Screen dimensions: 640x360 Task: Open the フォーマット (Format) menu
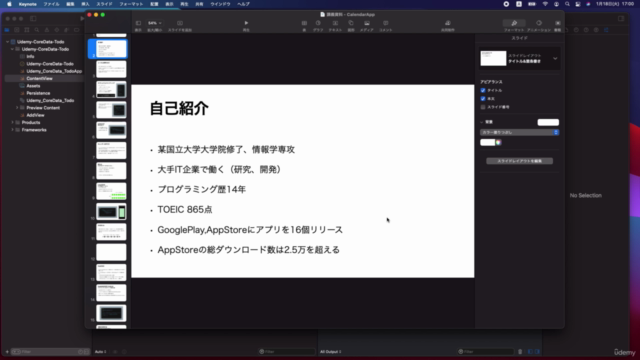(131, 4)
